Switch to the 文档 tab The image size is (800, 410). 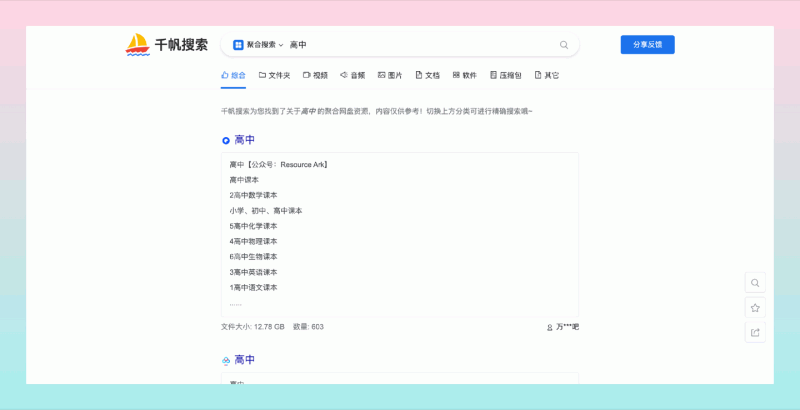428,75
